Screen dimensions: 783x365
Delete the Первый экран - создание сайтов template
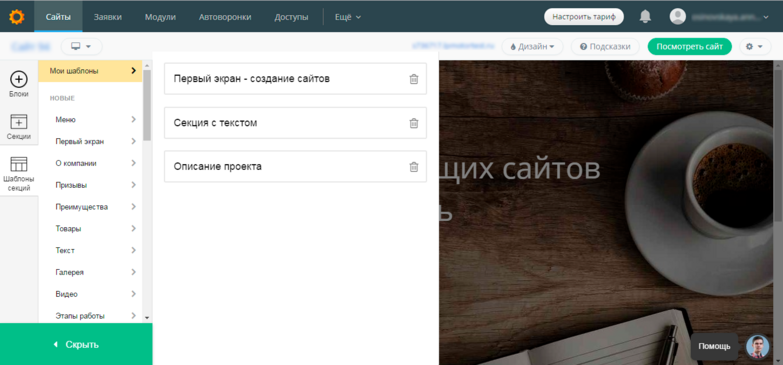pos(413,79)
